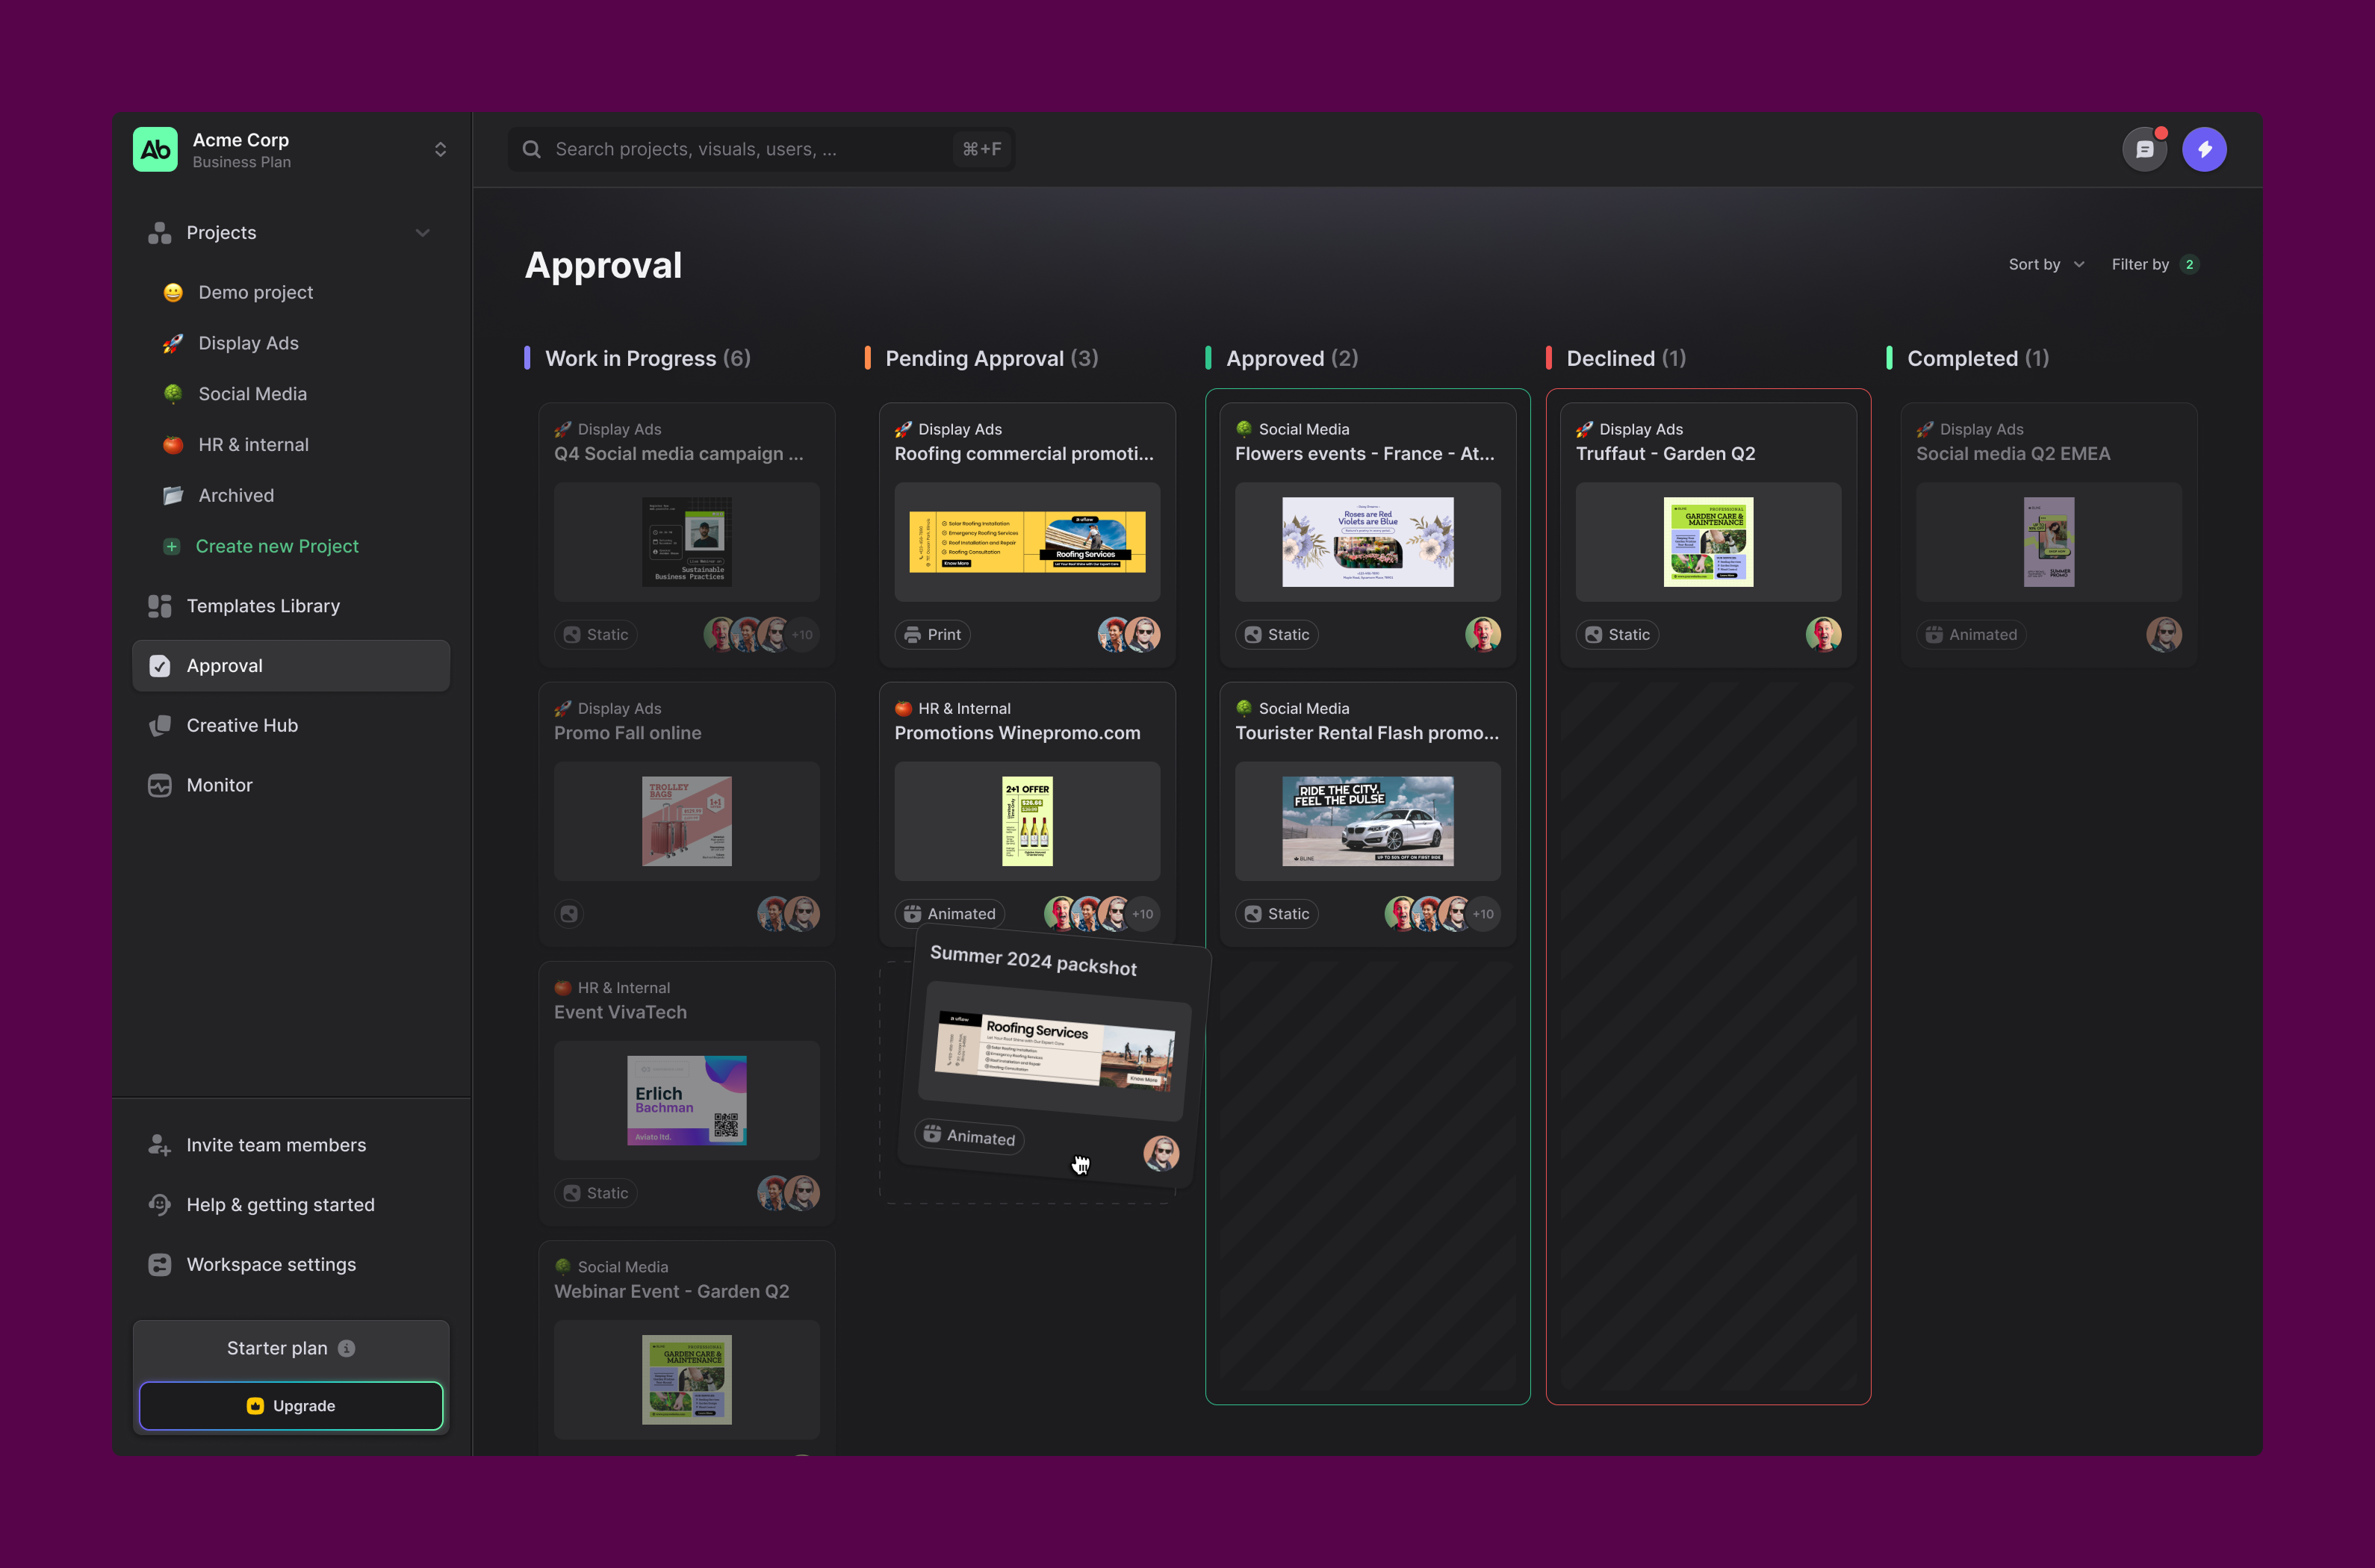Screen dimensions: 2375x1568
Task: Toggle the Animated badge on Promotions Winepromo.com
Action: (949, 913)
